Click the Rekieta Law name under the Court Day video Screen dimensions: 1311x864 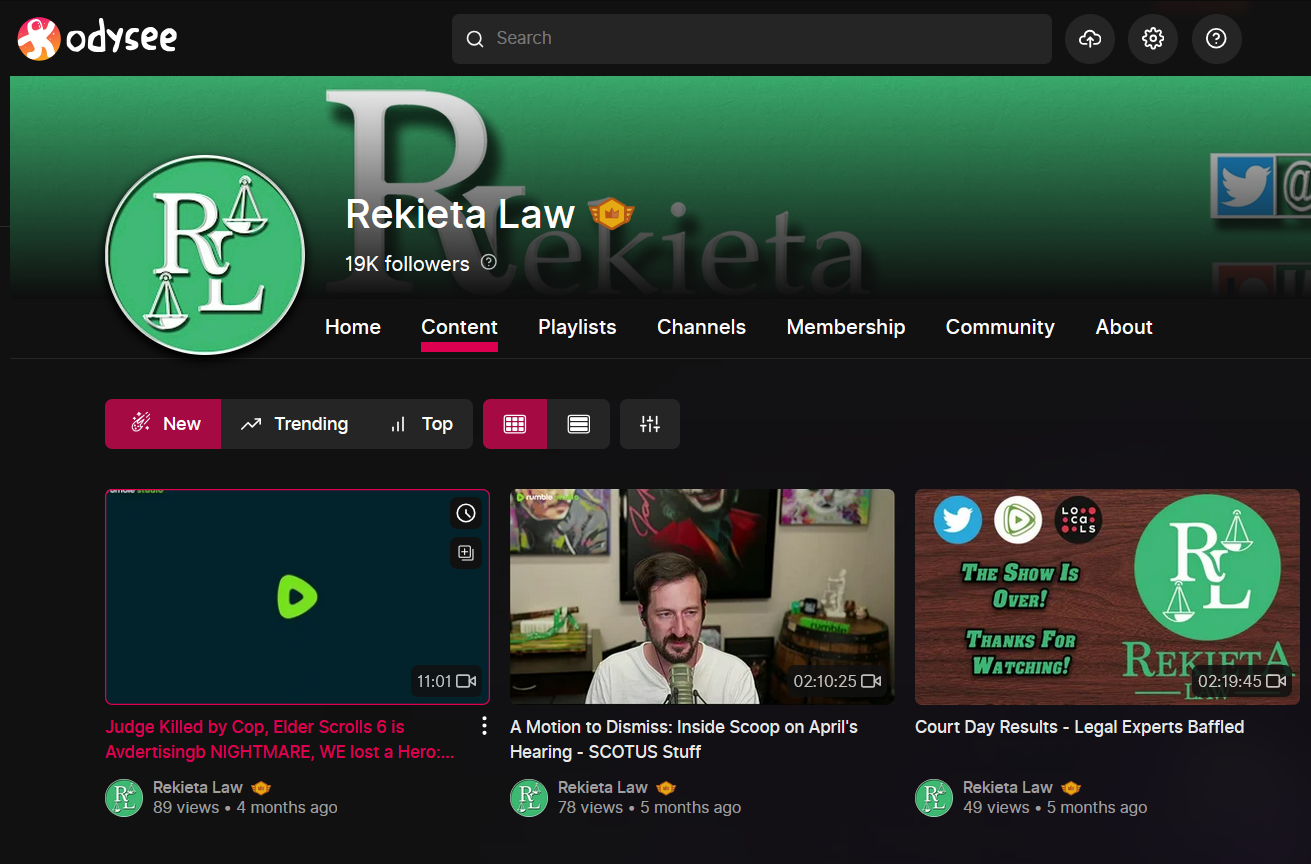point(1008,787)
